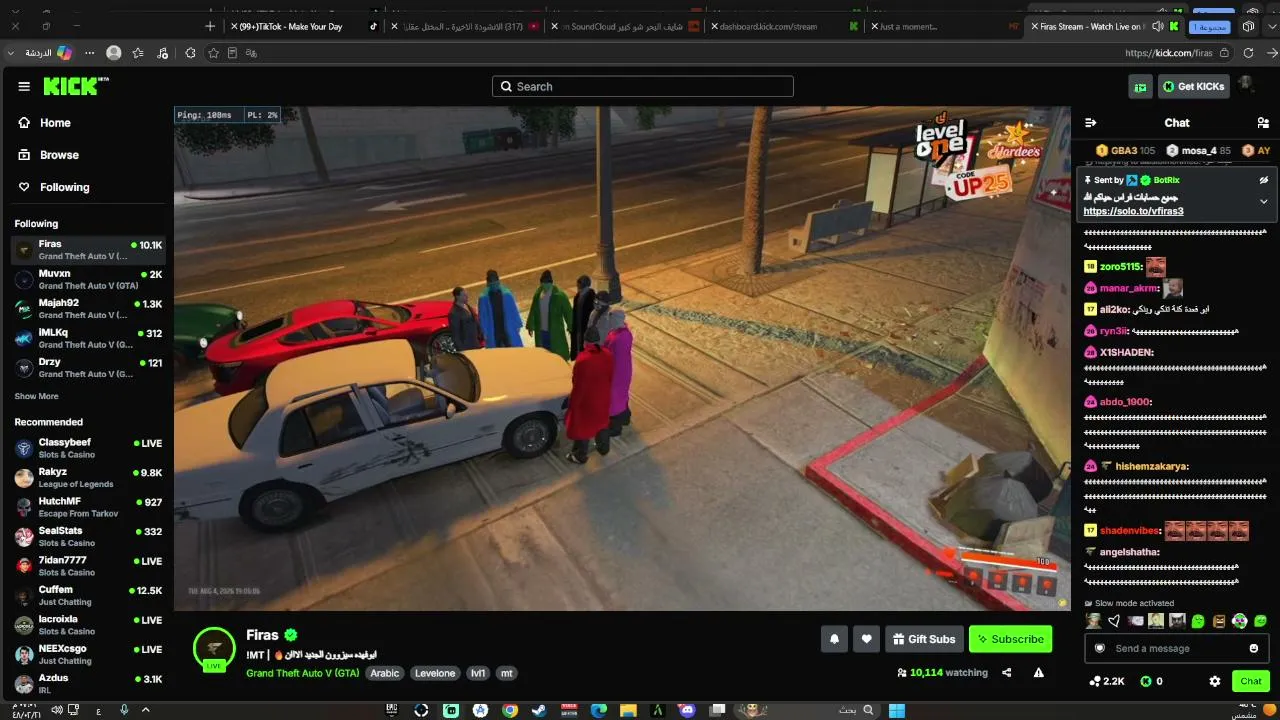1280x720 pixels.
Task: Expand the pinned message chevron
Action: (x=1264, y=201)
